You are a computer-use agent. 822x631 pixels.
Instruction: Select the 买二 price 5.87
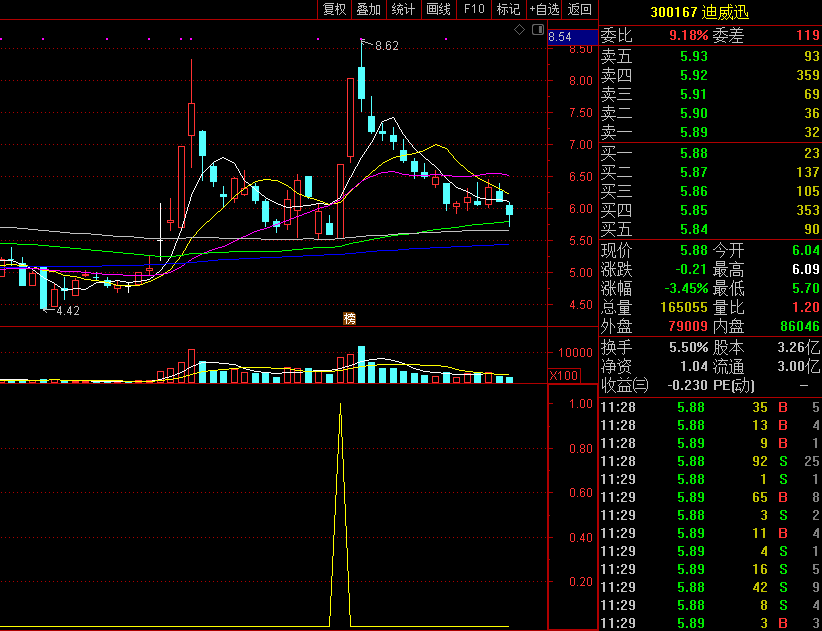[694, 172]
